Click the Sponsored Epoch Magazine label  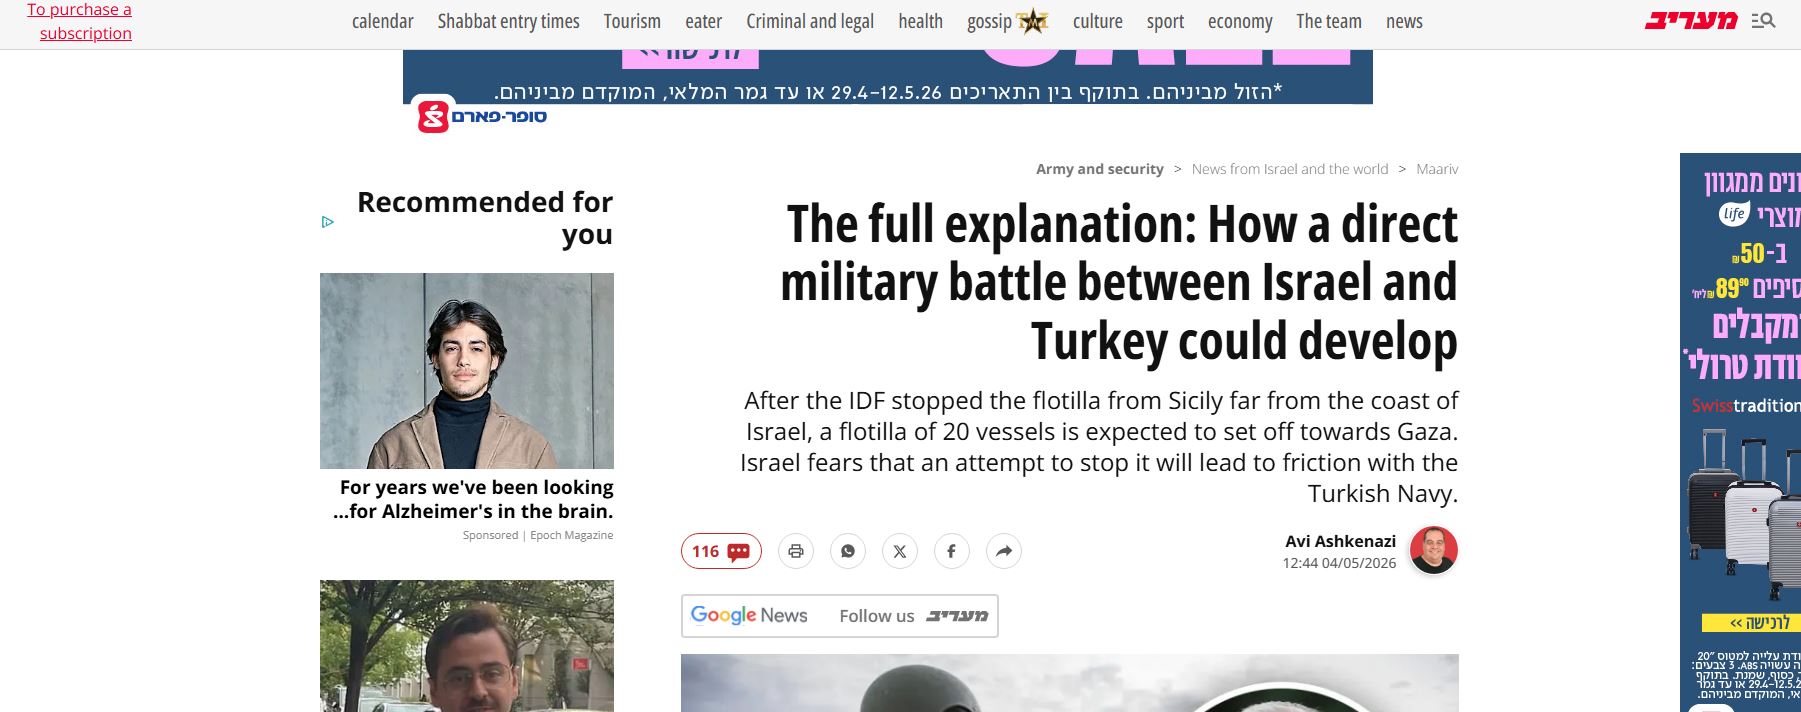tap(538, 535)
